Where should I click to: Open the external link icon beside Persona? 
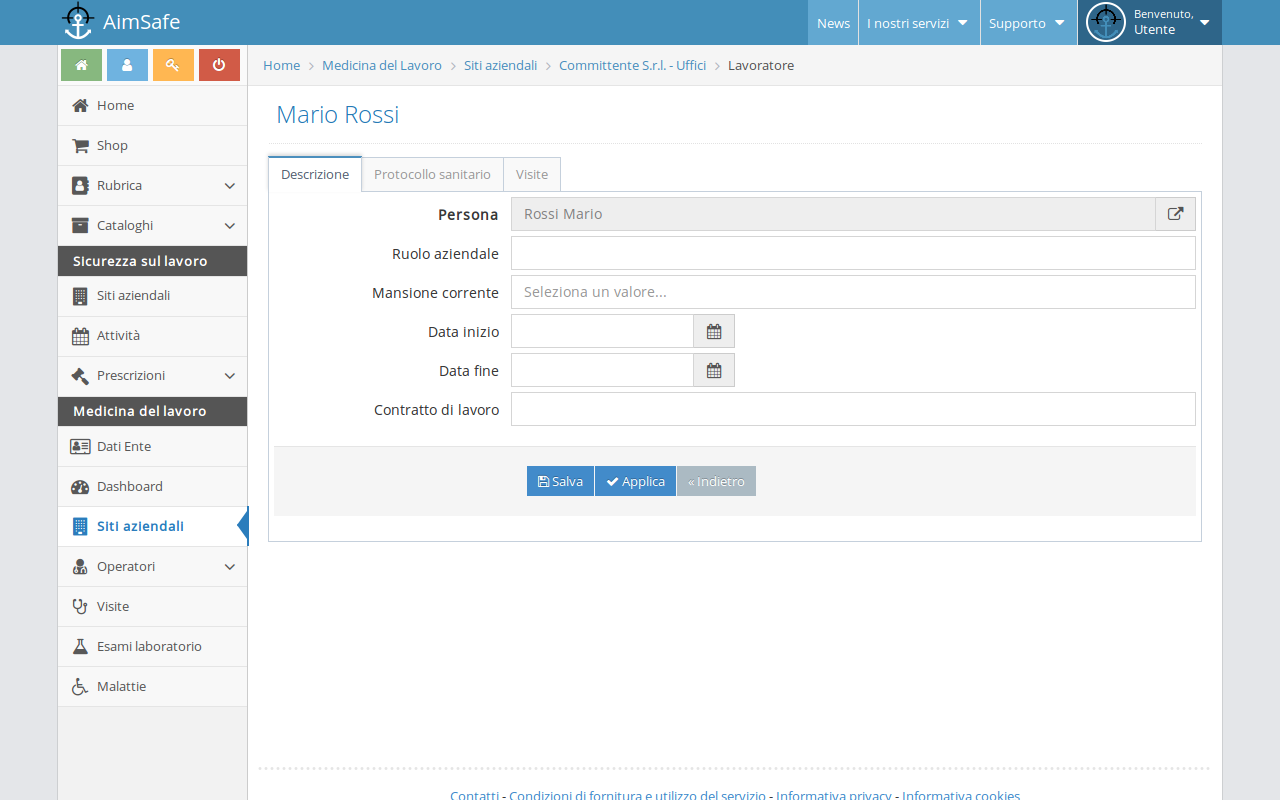click(x=1176, y=214)
